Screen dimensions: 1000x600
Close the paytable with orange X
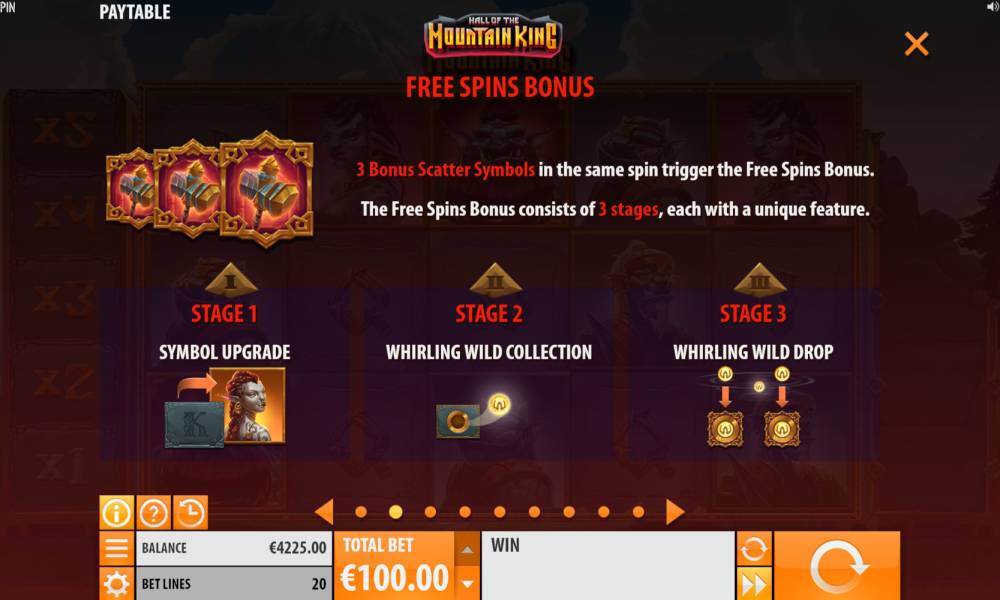click(916, 44)
